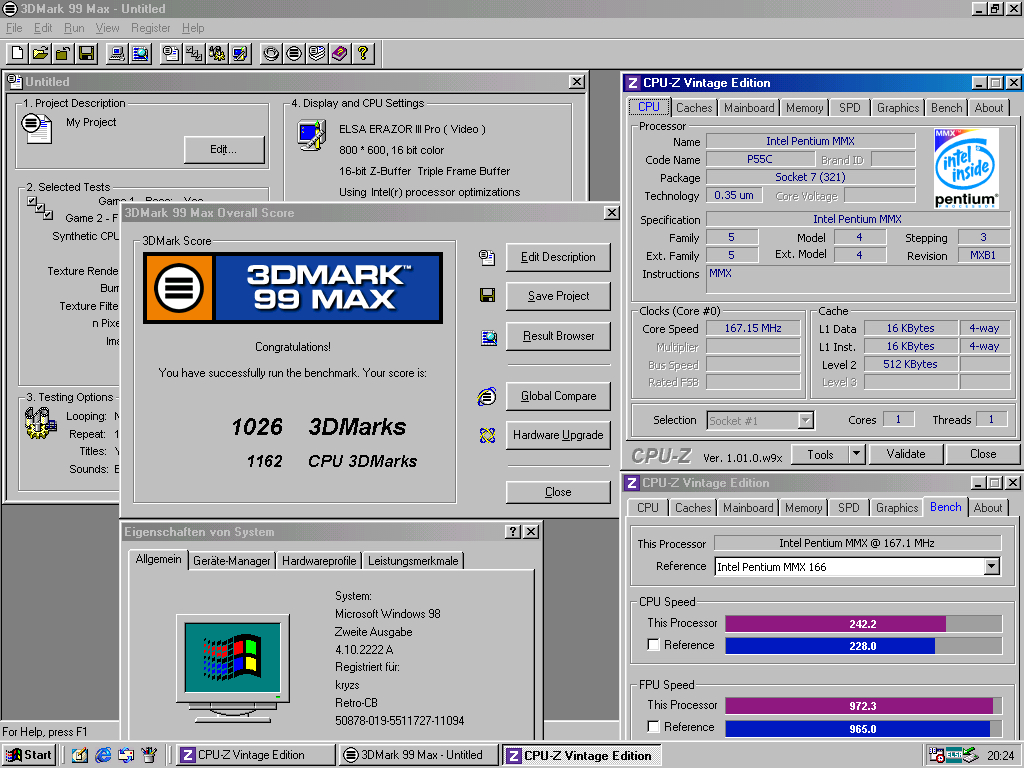Image resolution: width=1024 pixels, height=768 pixels.
Task: Click the computer system info toolbar icon
Action: (x=117, y=54)
